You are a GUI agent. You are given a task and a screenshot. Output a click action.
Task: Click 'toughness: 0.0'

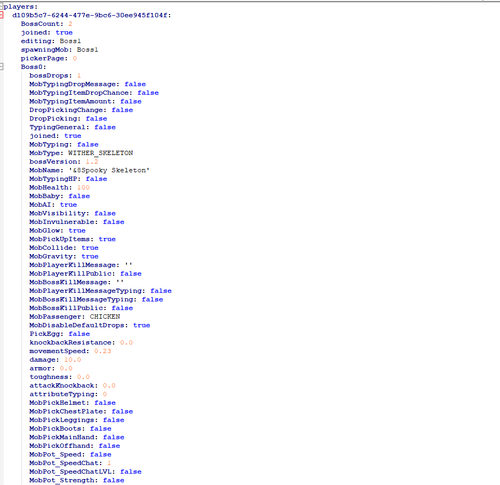click(x=60, y=377)
